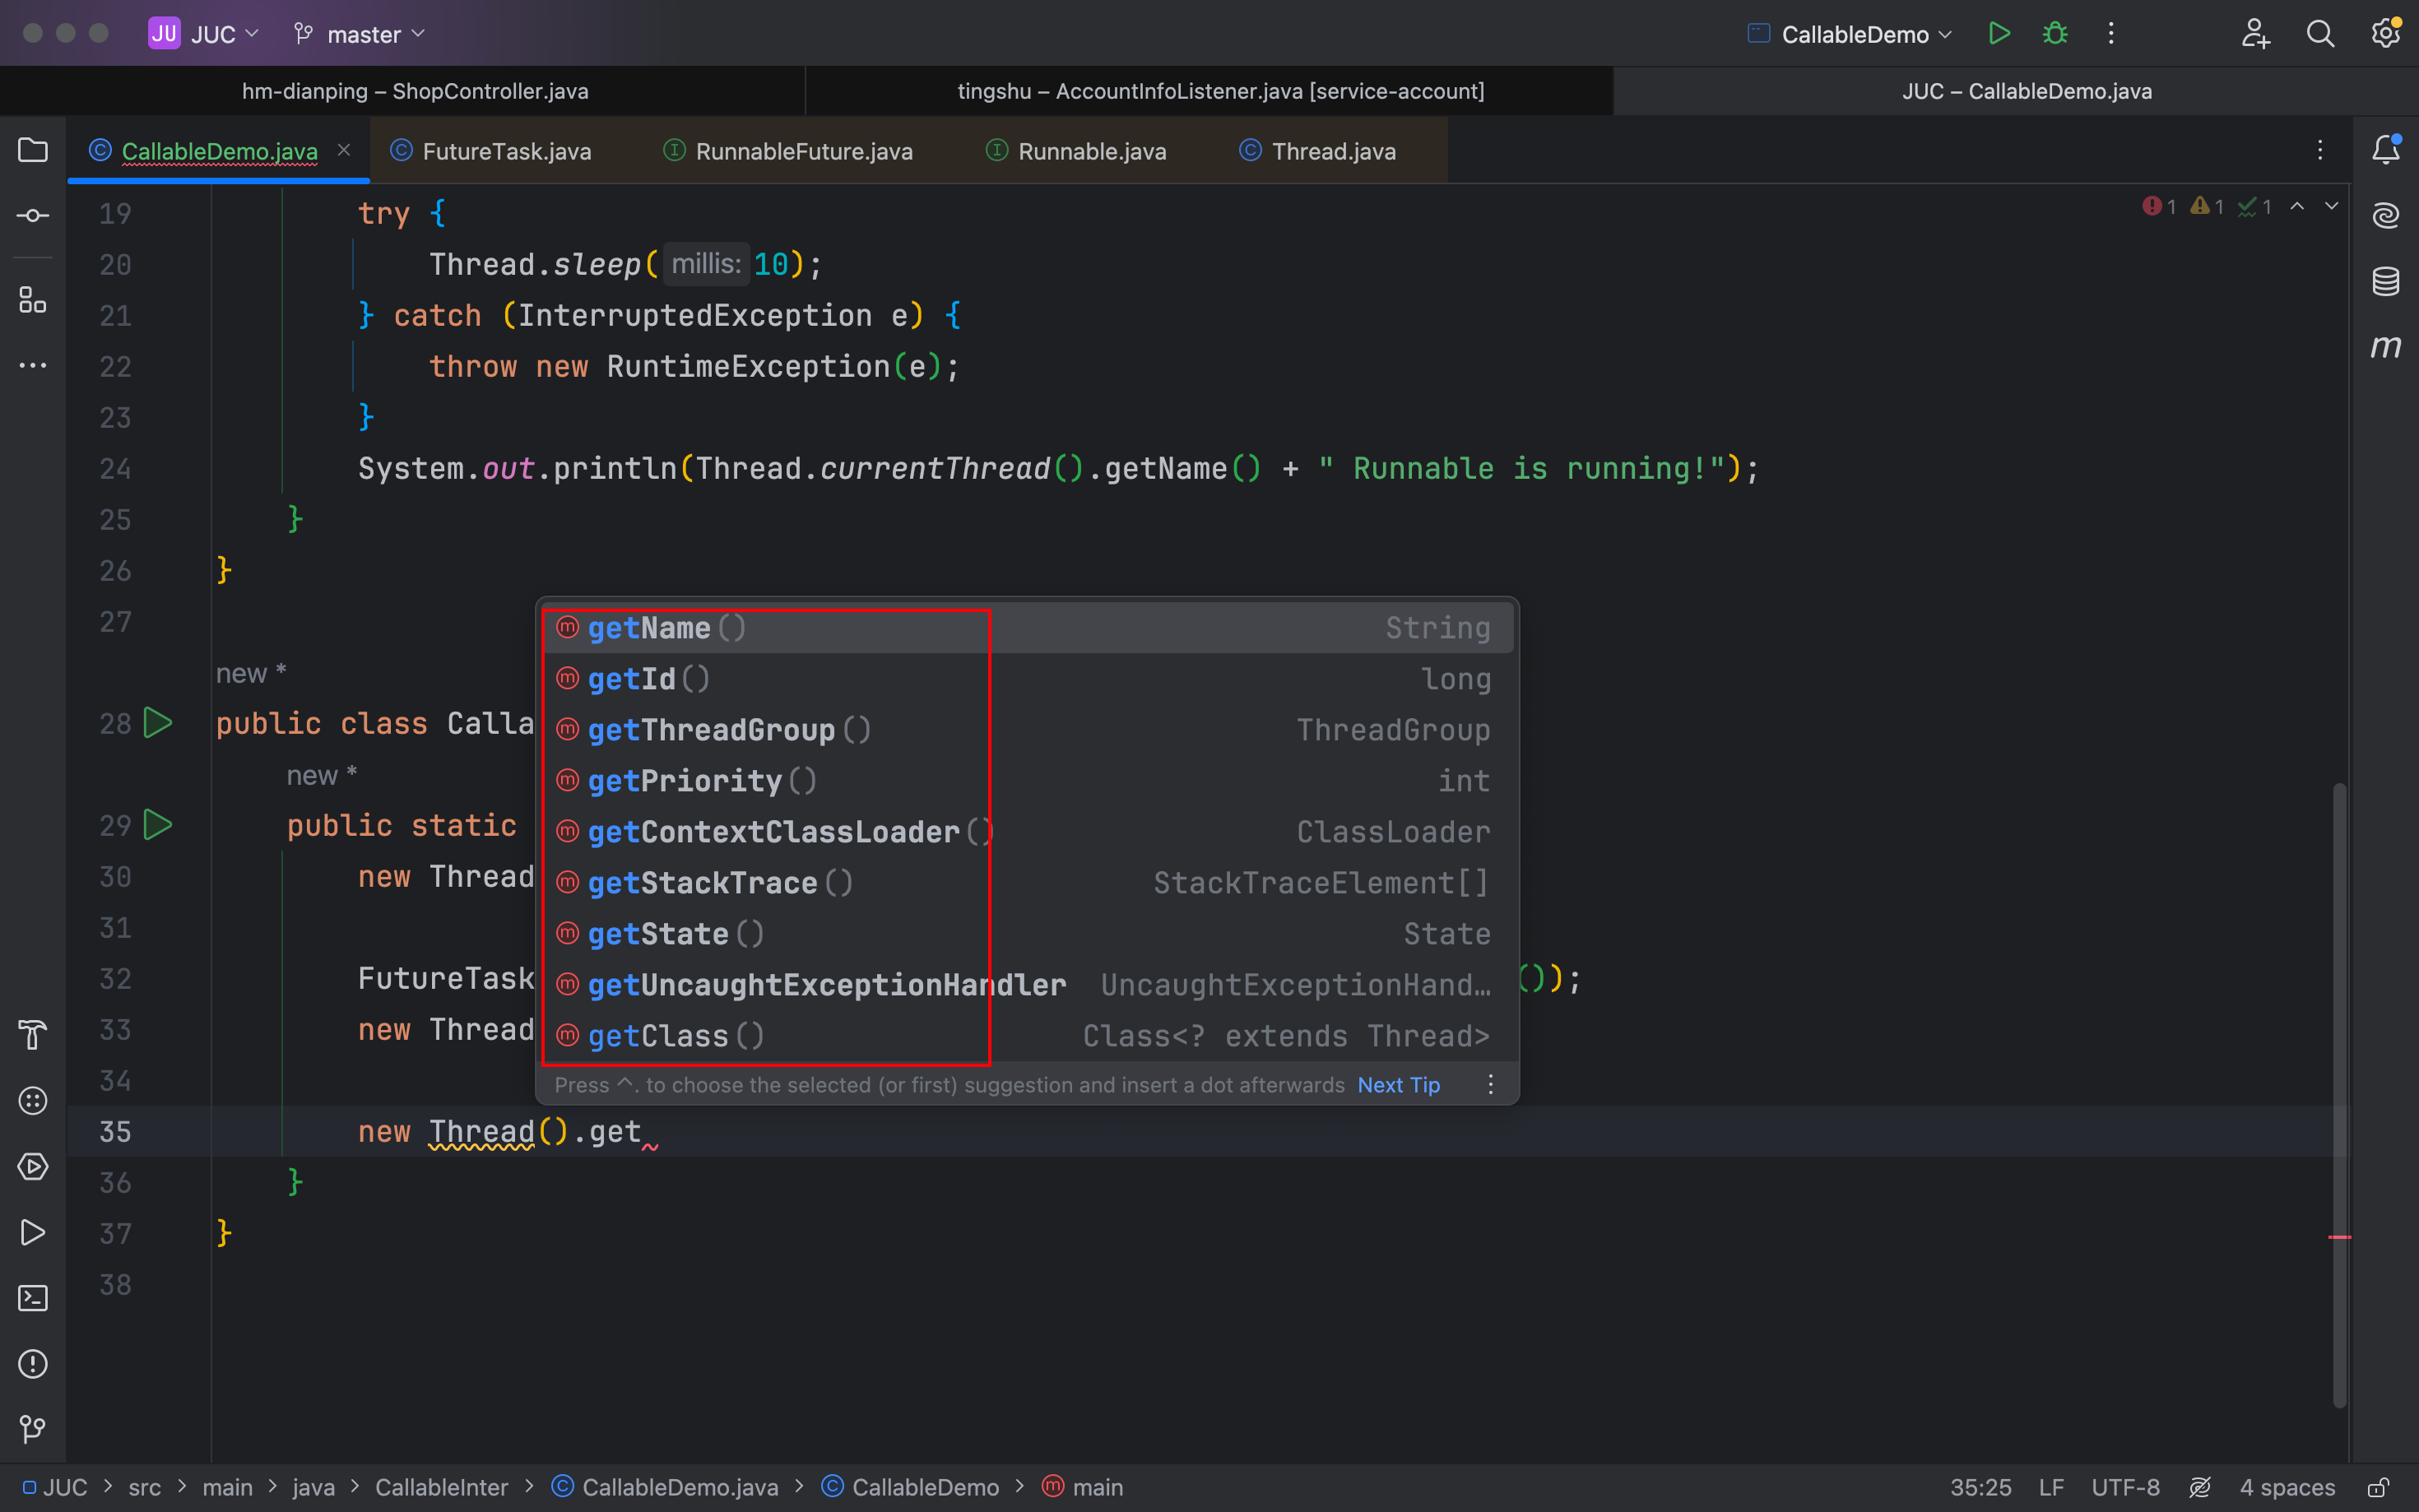
Task: Choose getThreadGroup() completion suggestion
Action: (1027, 730)
